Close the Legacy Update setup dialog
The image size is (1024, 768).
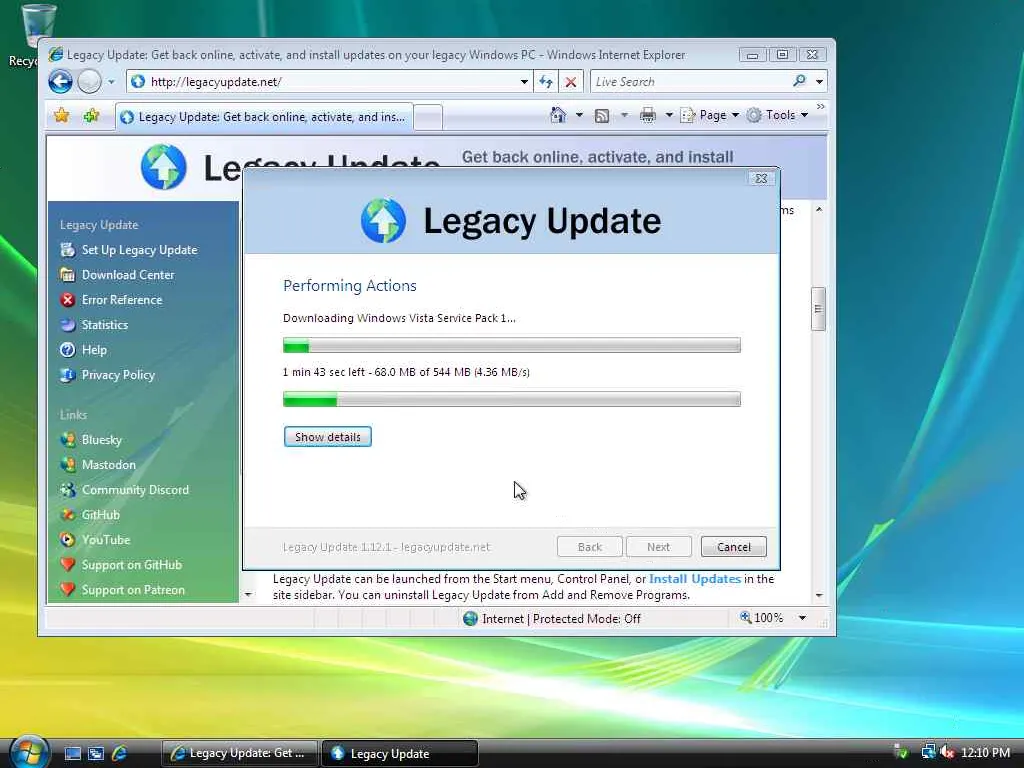point(761,178)
